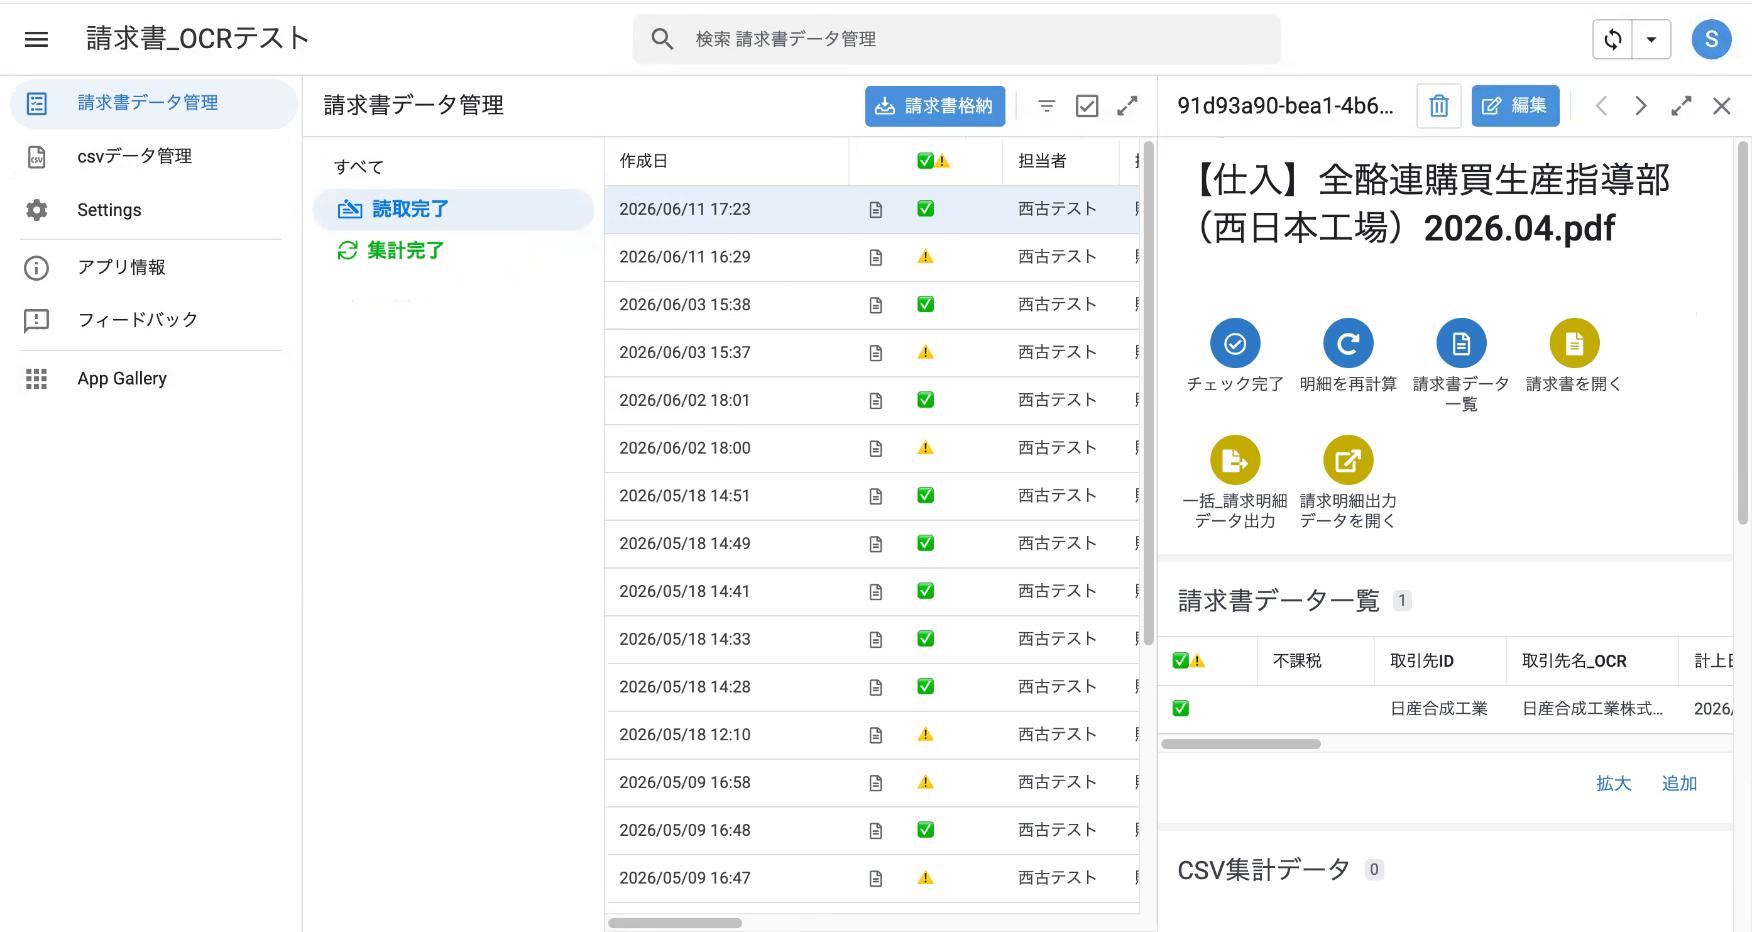
Task: Click the 請求書を開く action icon
Action: 1574,343
